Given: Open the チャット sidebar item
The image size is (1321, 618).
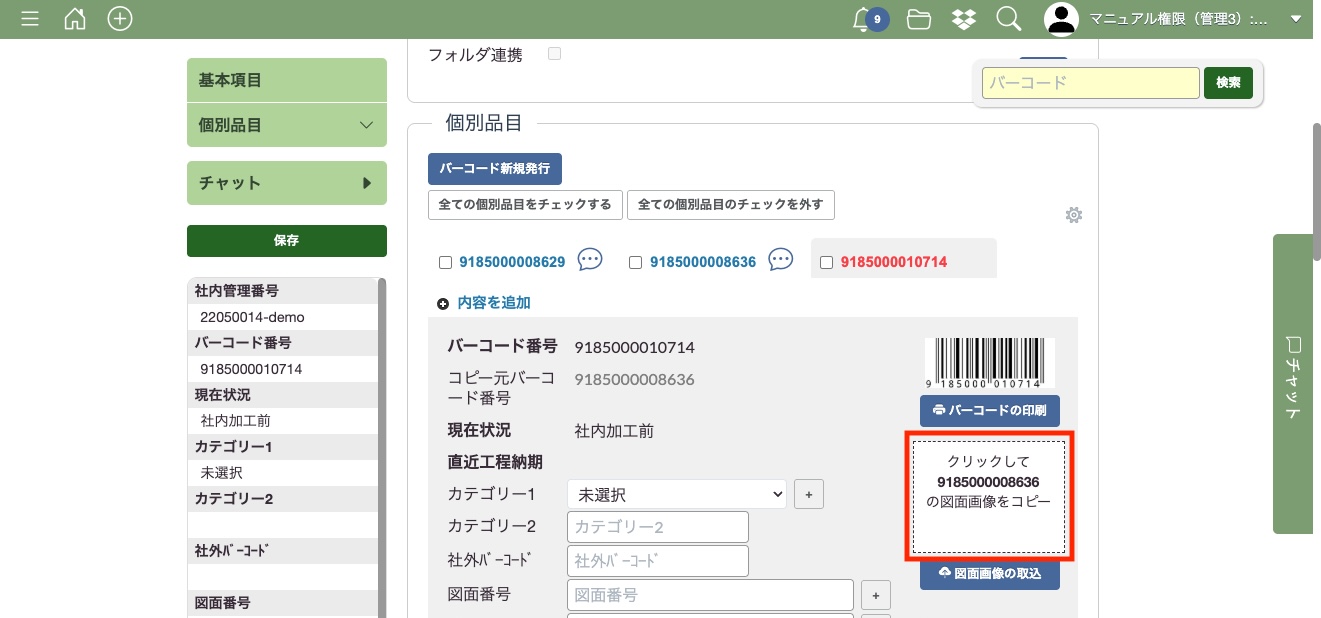Looking at the screenshot, I should click(286, 183).
